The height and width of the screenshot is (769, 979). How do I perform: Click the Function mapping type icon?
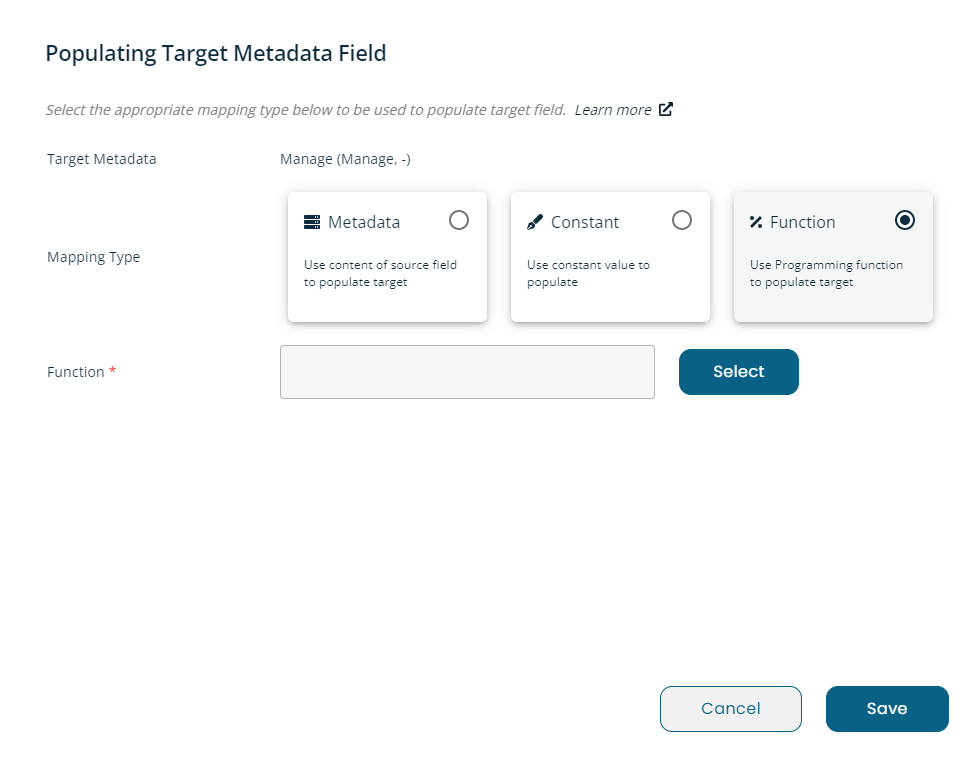click(x=756, y=222)
